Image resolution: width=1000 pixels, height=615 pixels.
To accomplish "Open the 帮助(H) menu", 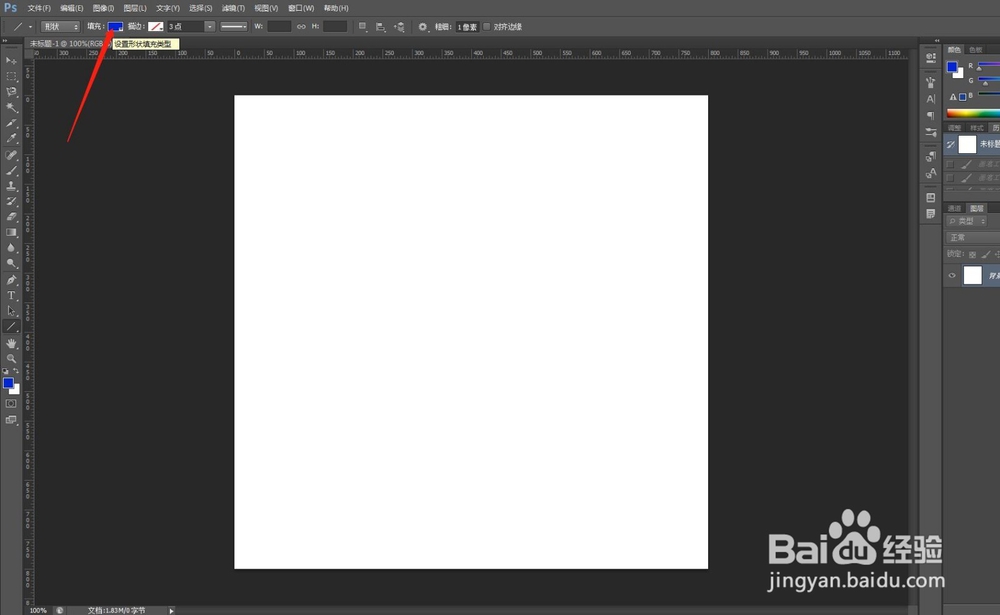I will pyautogui.click(x=336, y=8).
